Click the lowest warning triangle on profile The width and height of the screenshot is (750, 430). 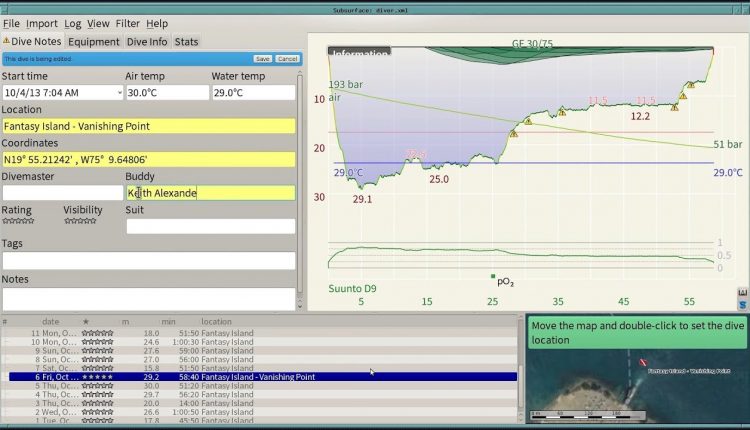pos(513,134)
